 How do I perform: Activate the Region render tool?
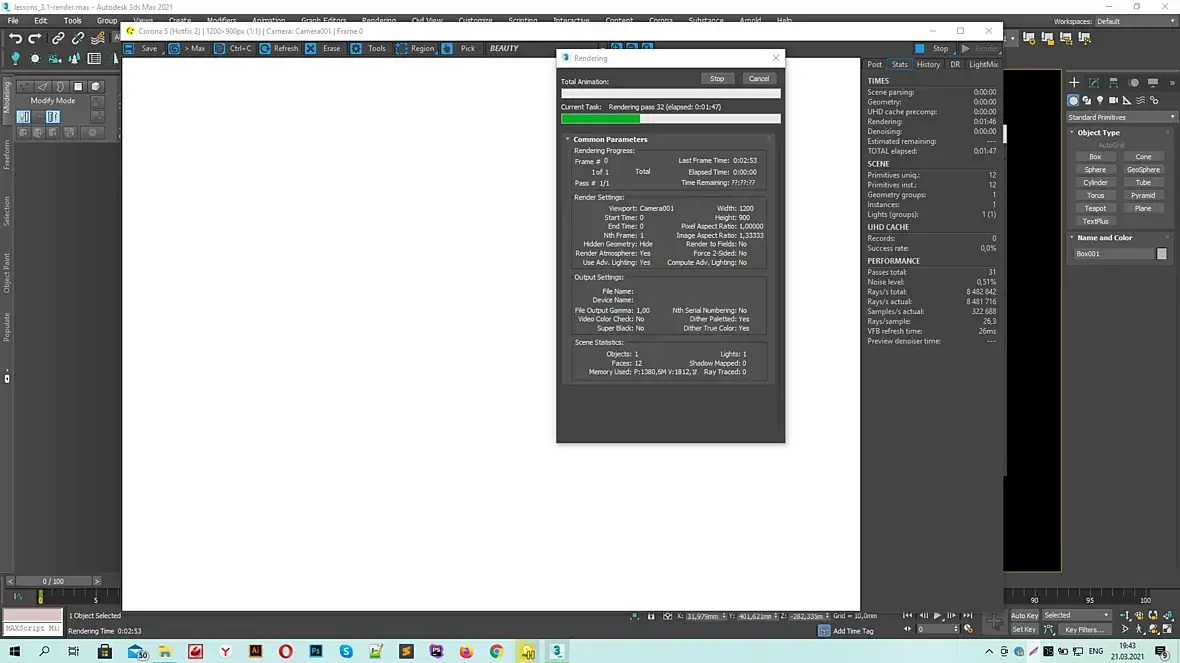(415, 48)
